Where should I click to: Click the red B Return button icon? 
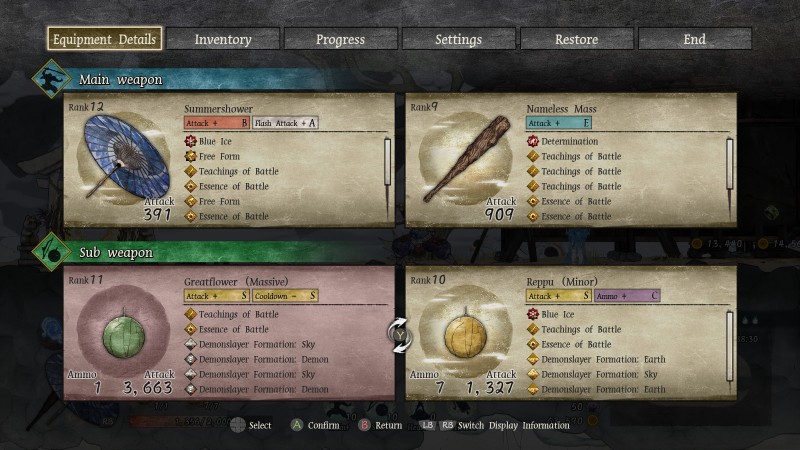pos(364,424)
